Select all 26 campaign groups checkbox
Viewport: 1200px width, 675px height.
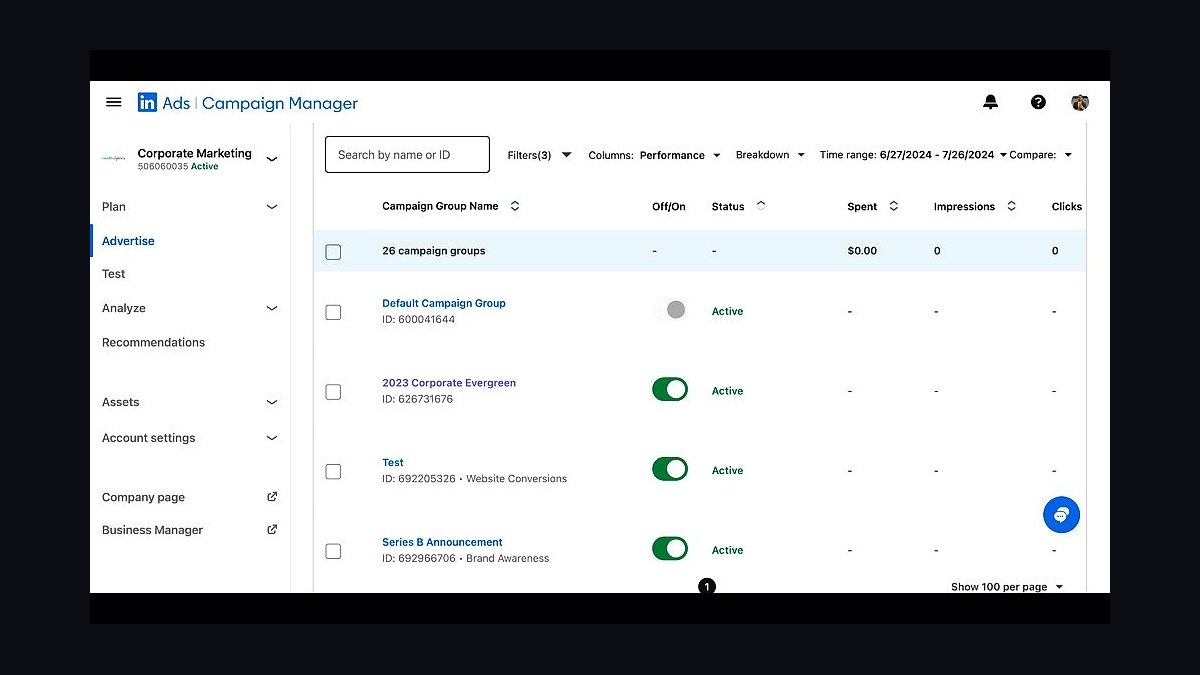point(333,252)
